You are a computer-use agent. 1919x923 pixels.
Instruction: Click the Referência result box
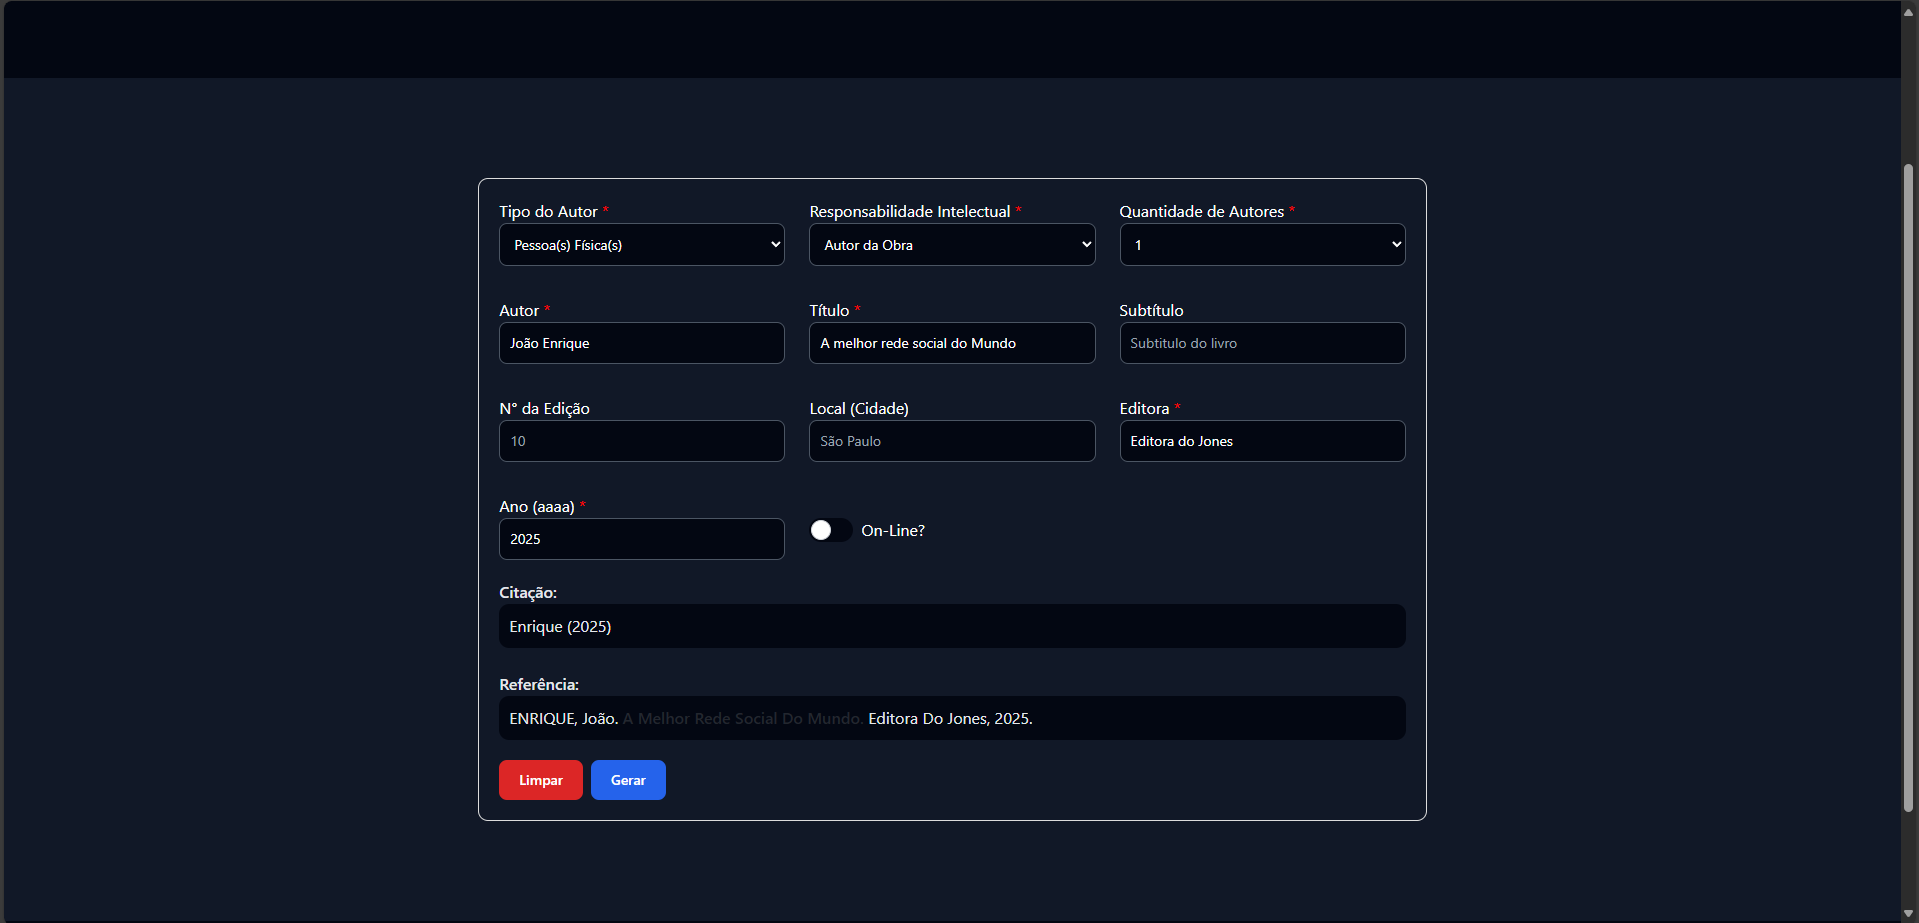point(951,718)
